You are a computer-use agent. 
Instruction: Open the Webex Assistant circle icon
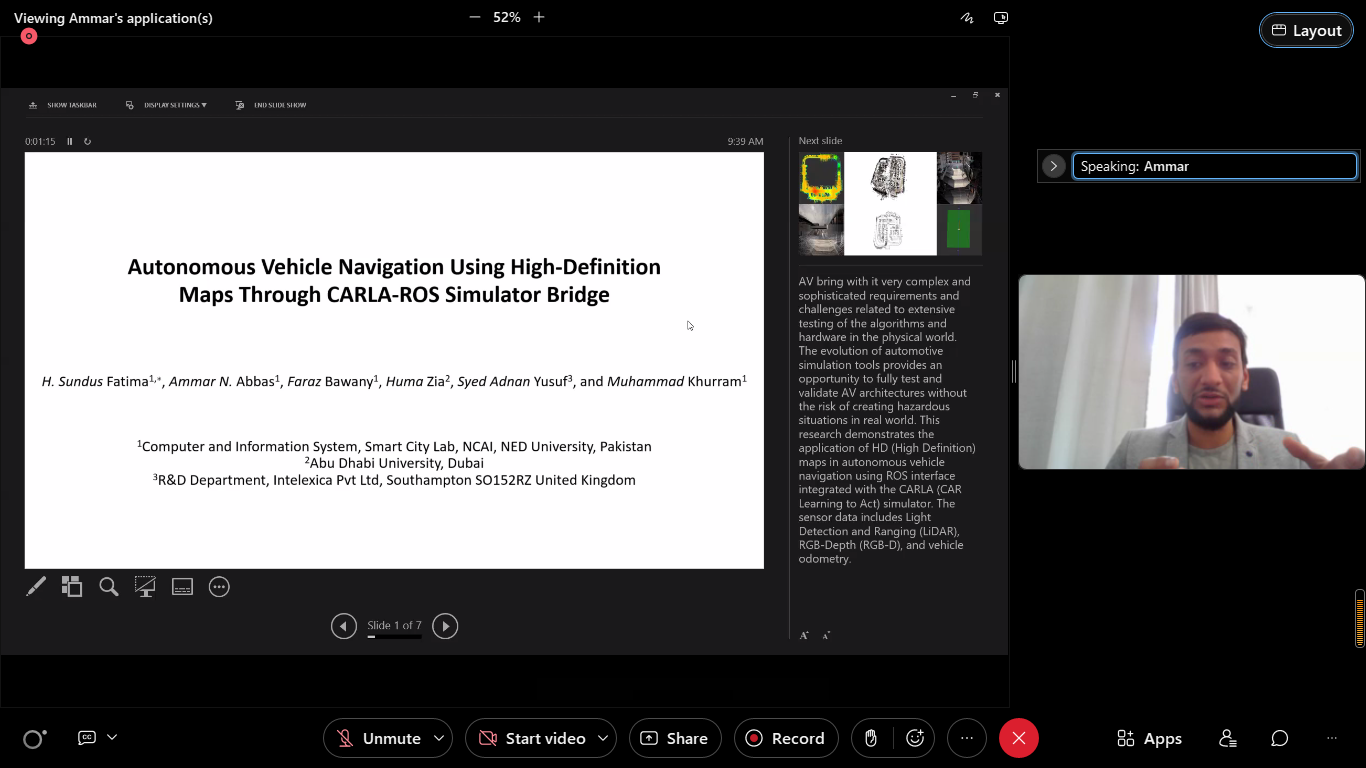(33, 739)
